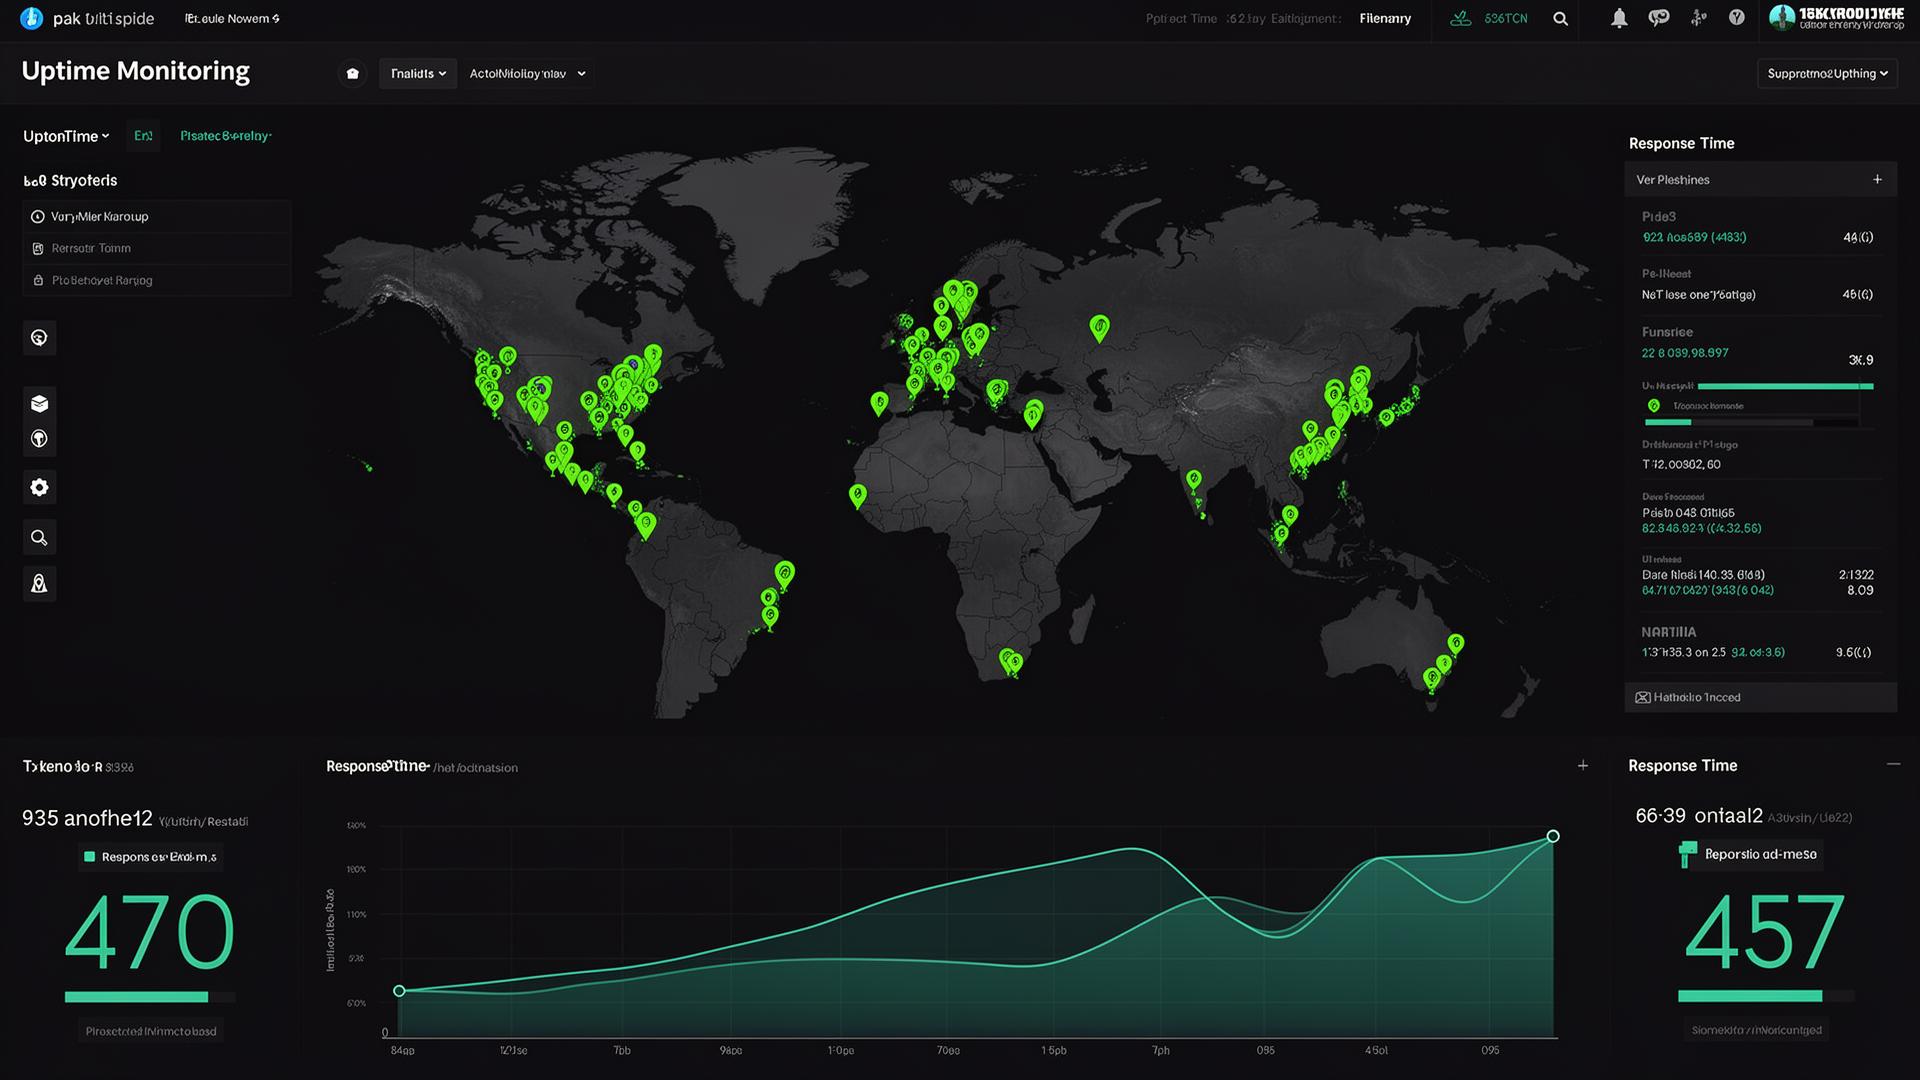Click the settings gear in left sidebar

(39, 487)
